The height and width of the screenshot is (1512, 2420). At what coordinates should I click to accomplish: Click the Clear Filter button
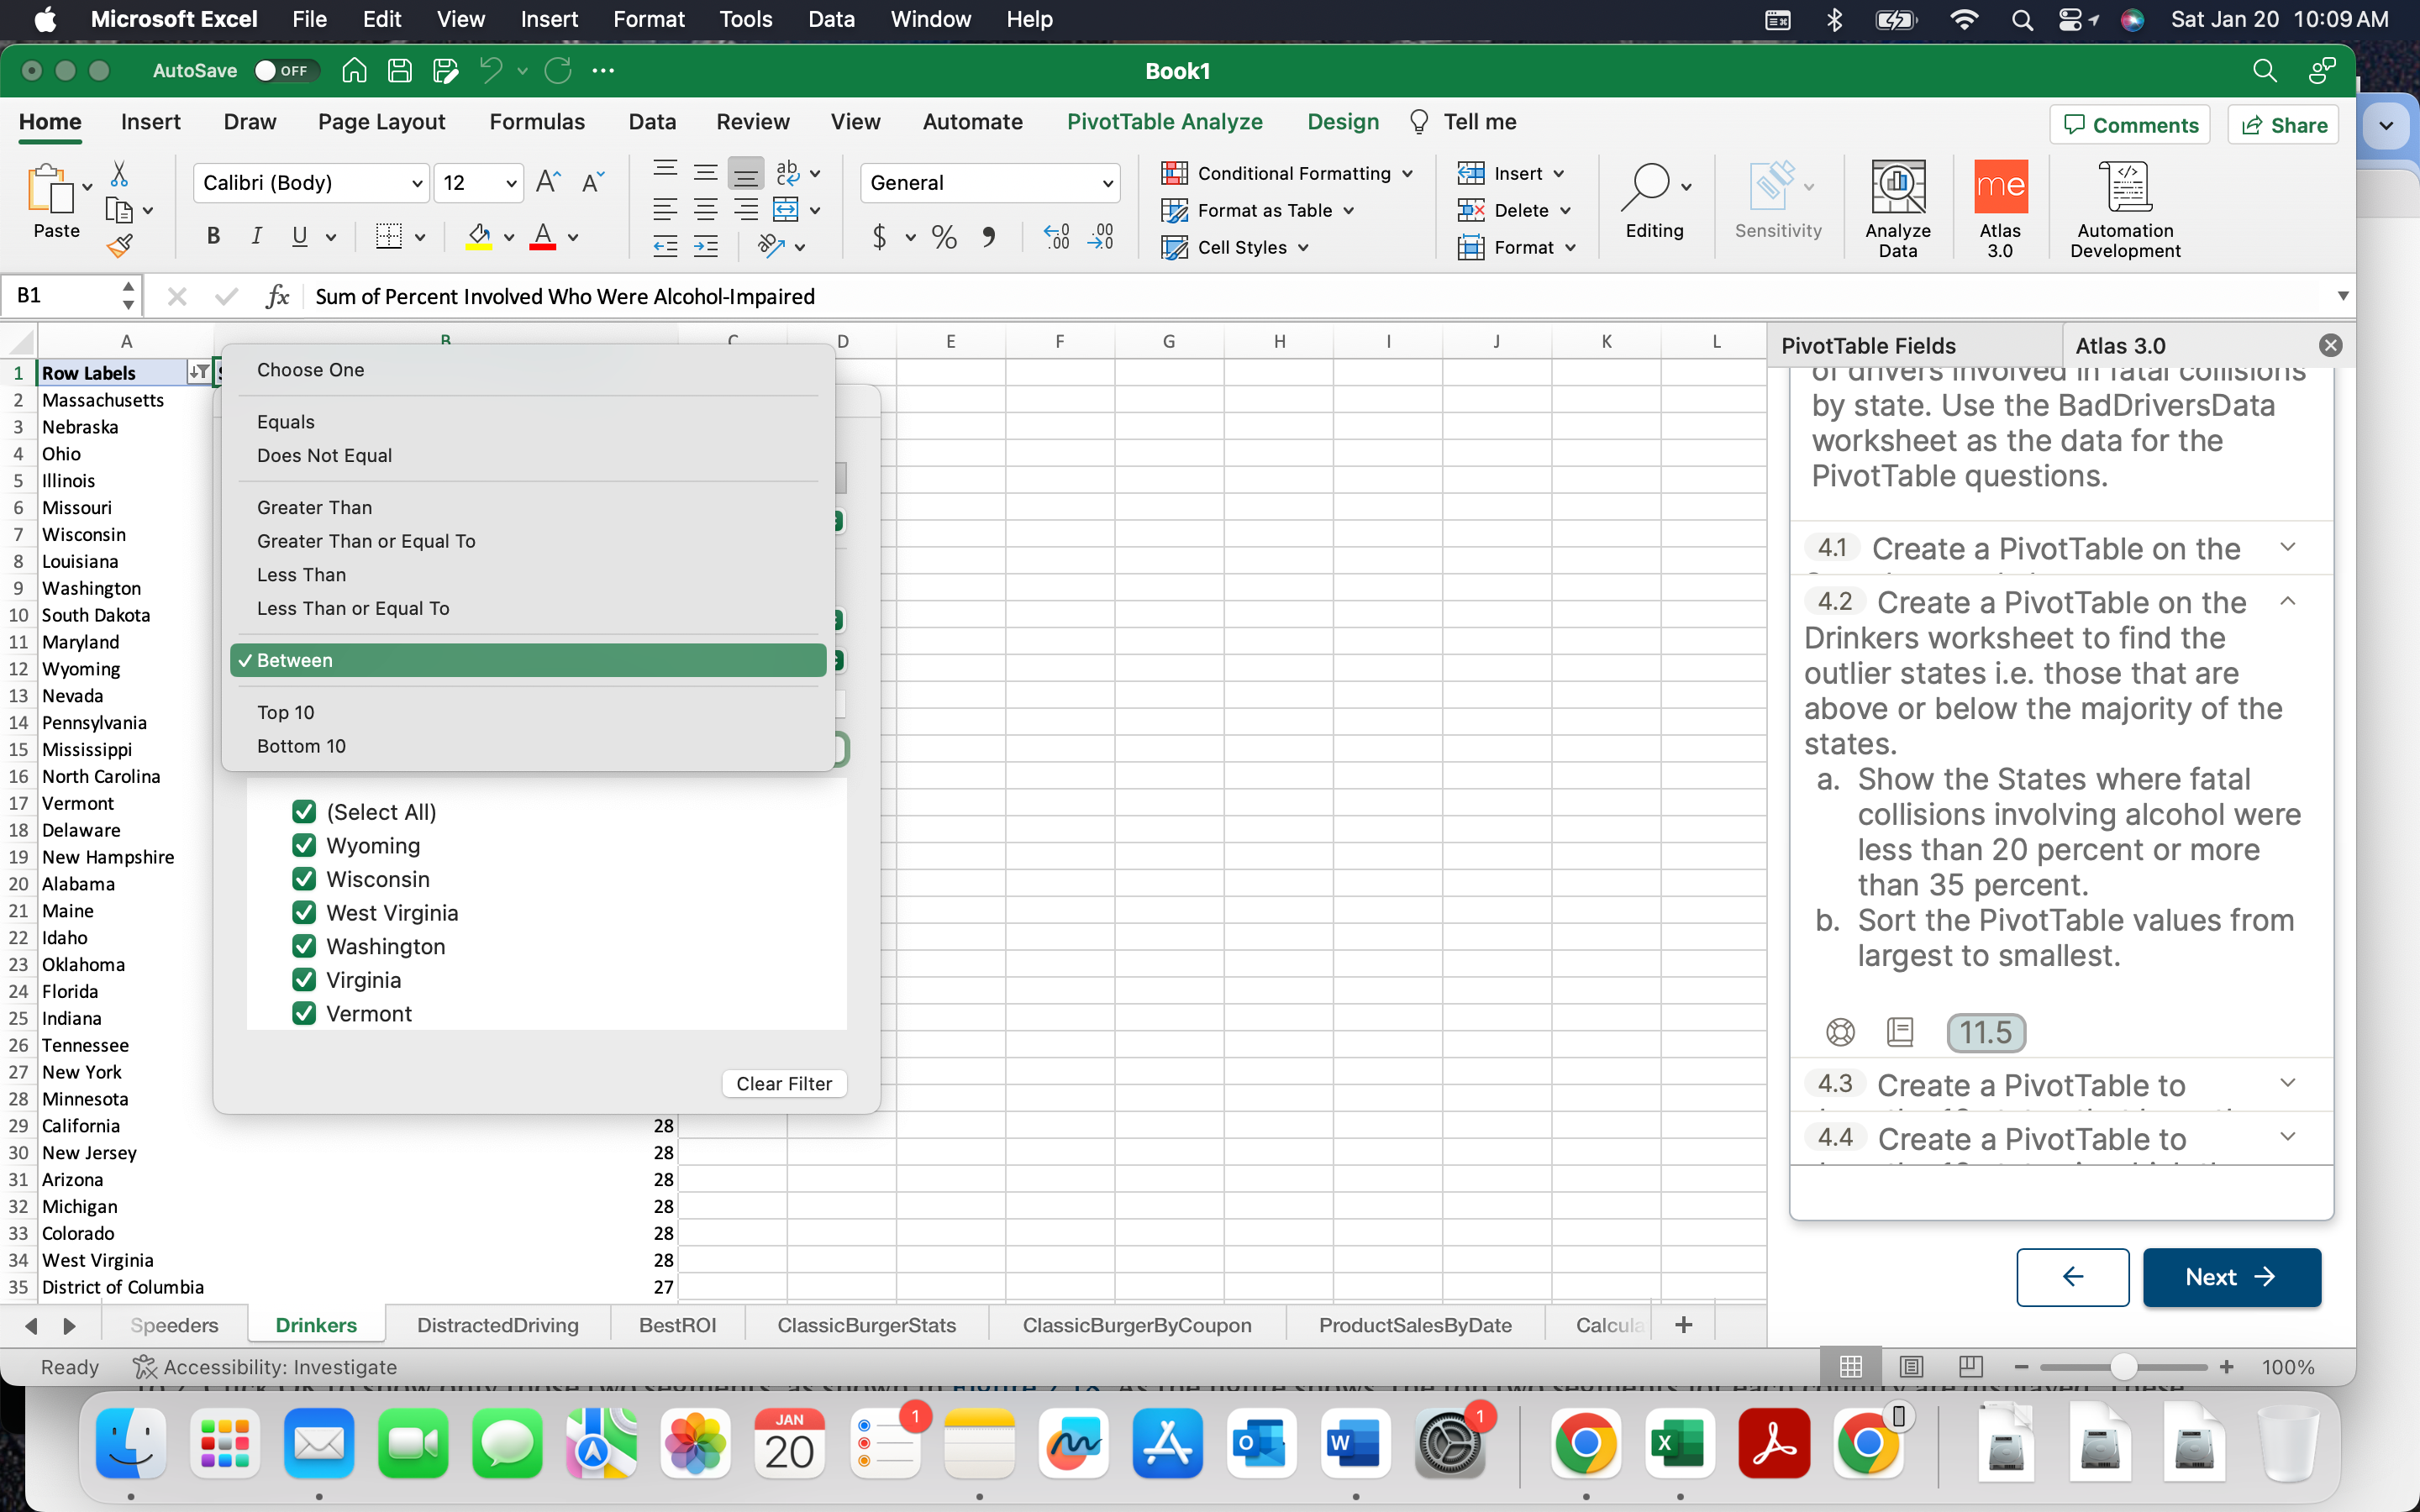tap(784, 1083)
